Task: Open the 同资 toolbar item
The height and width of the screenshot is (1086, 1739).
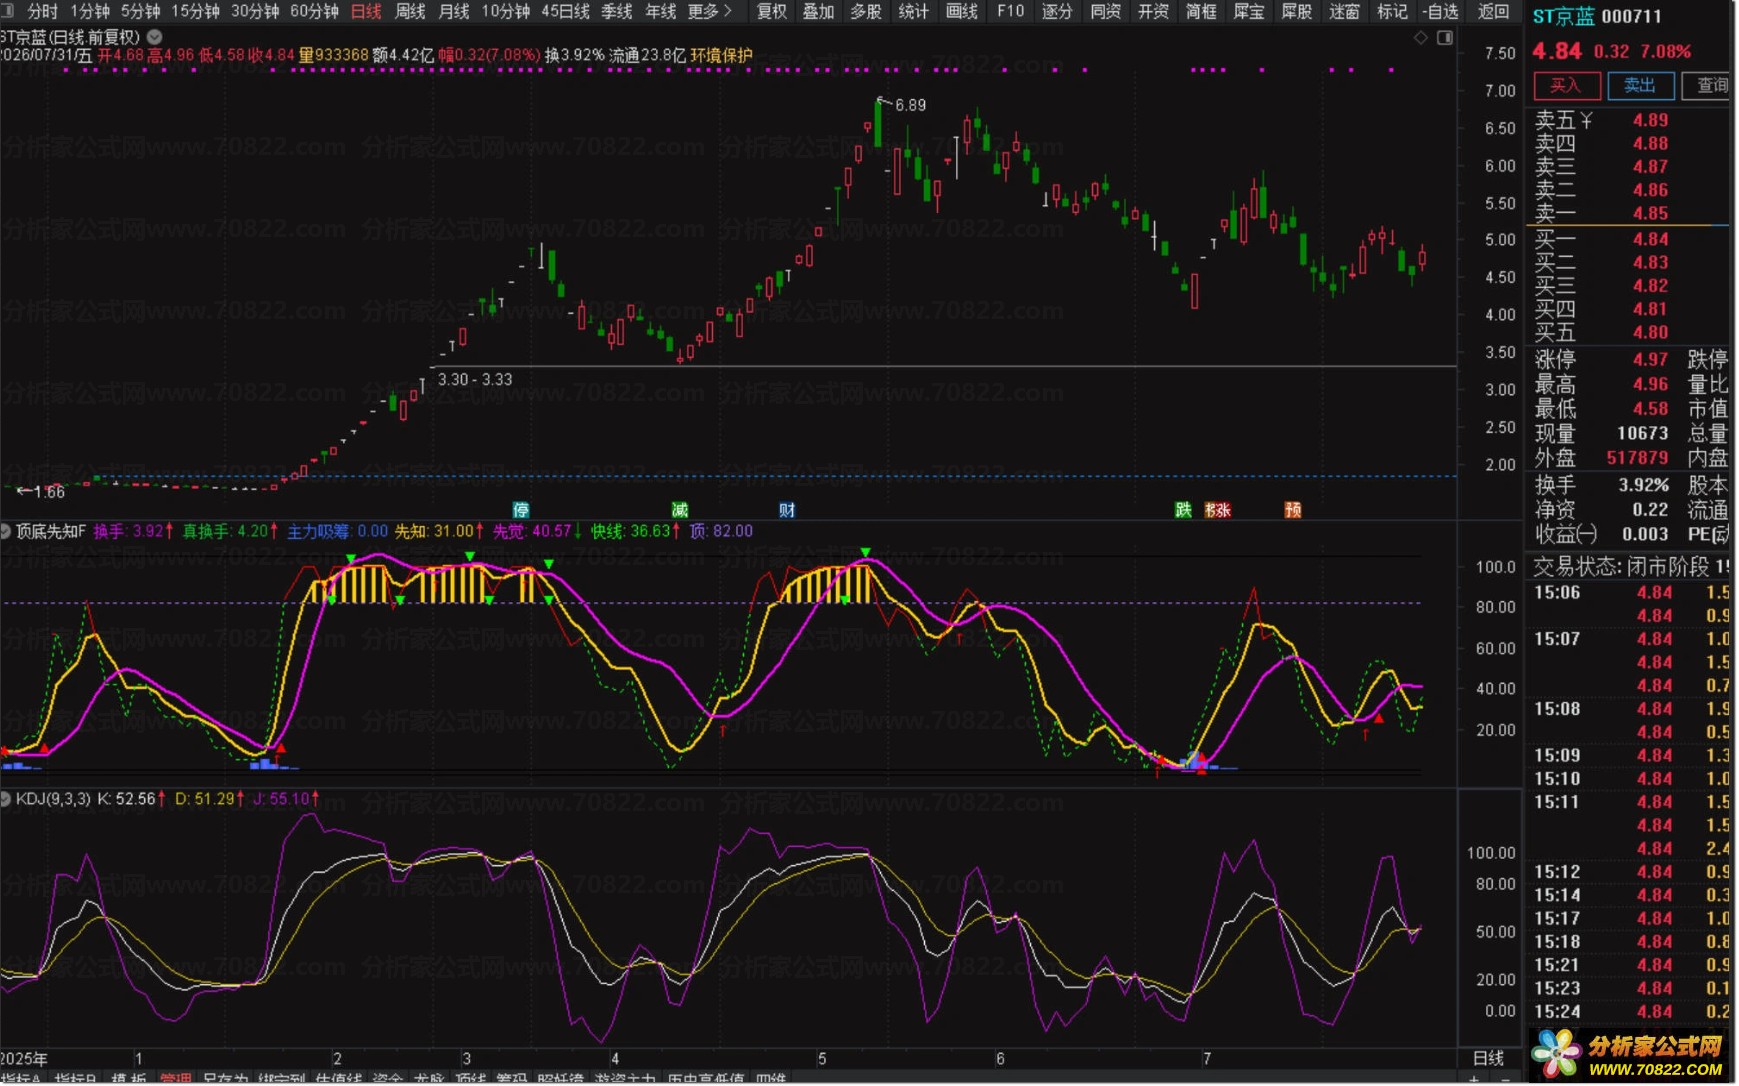Action: click(x=1105, y=11)
